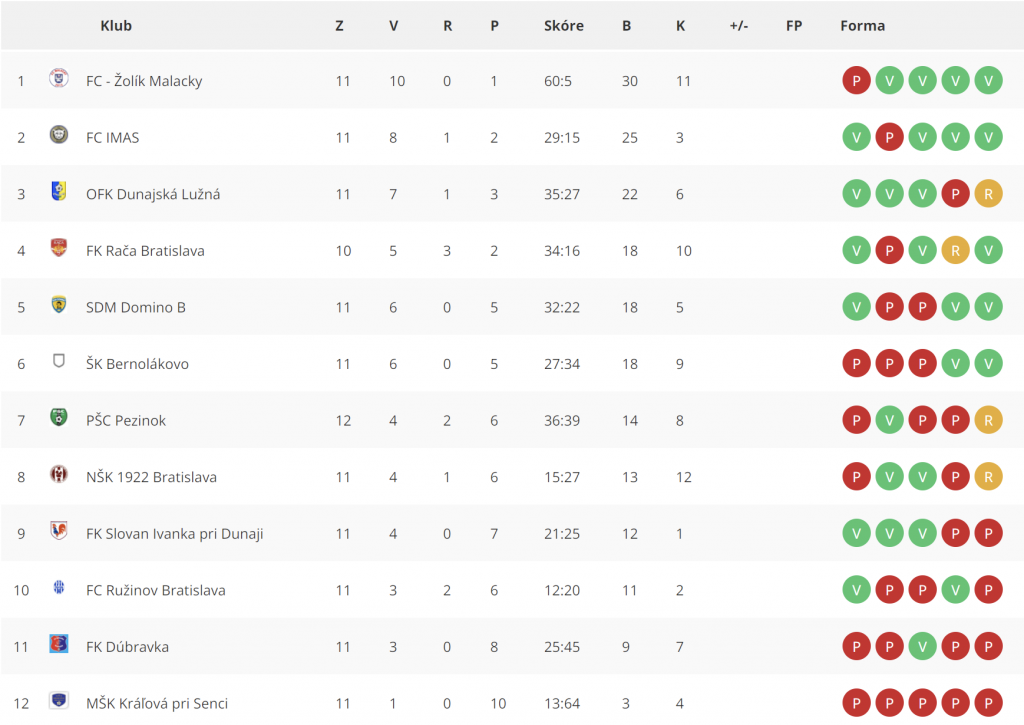
Task: Sort table by the Forma column header
Action: [x=862, y=26]
